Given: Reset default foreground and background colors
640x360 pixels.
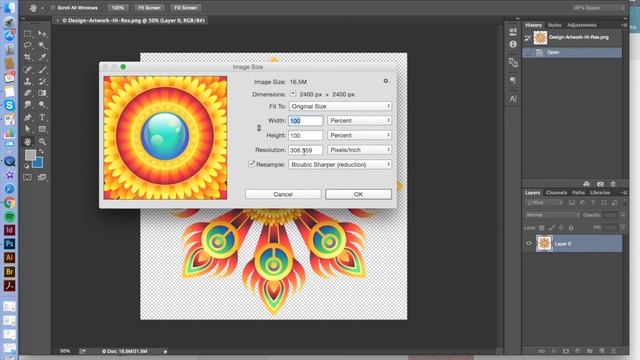Looking at the screenshot, I should [27, 166].
